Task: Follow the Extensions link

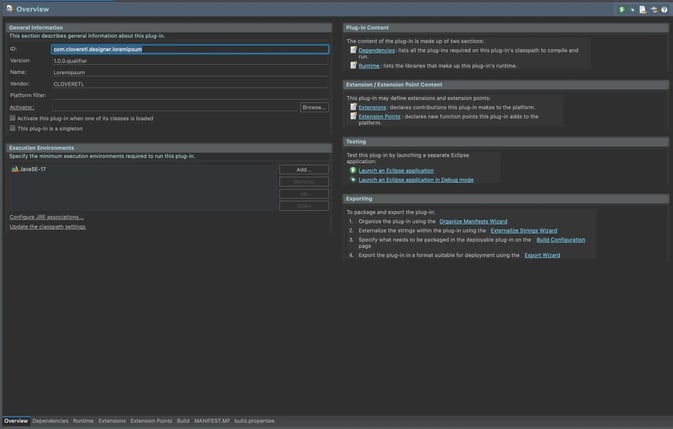Action: (373, 107)
